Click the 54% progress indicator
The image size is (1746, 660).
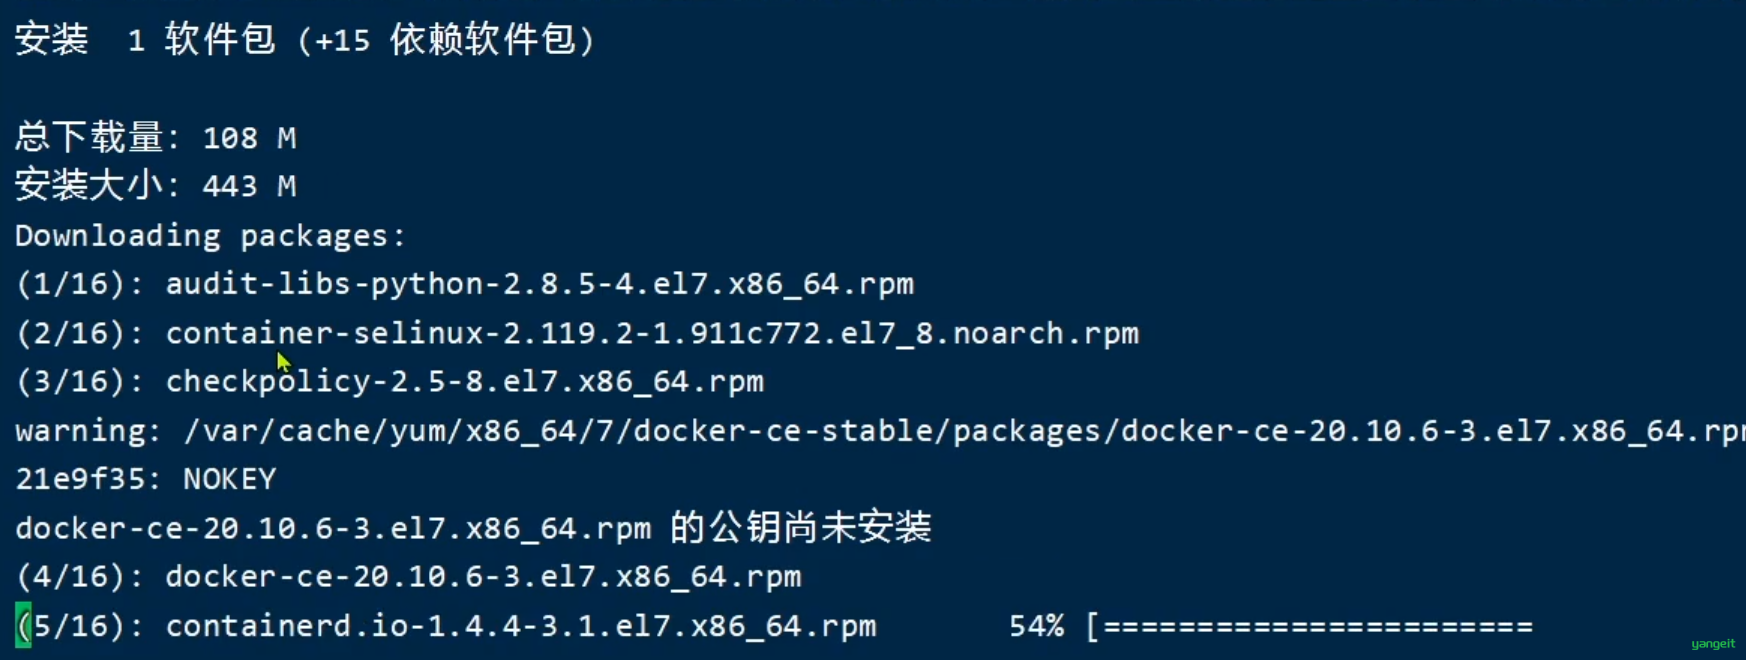click(x=1036, y=626)
